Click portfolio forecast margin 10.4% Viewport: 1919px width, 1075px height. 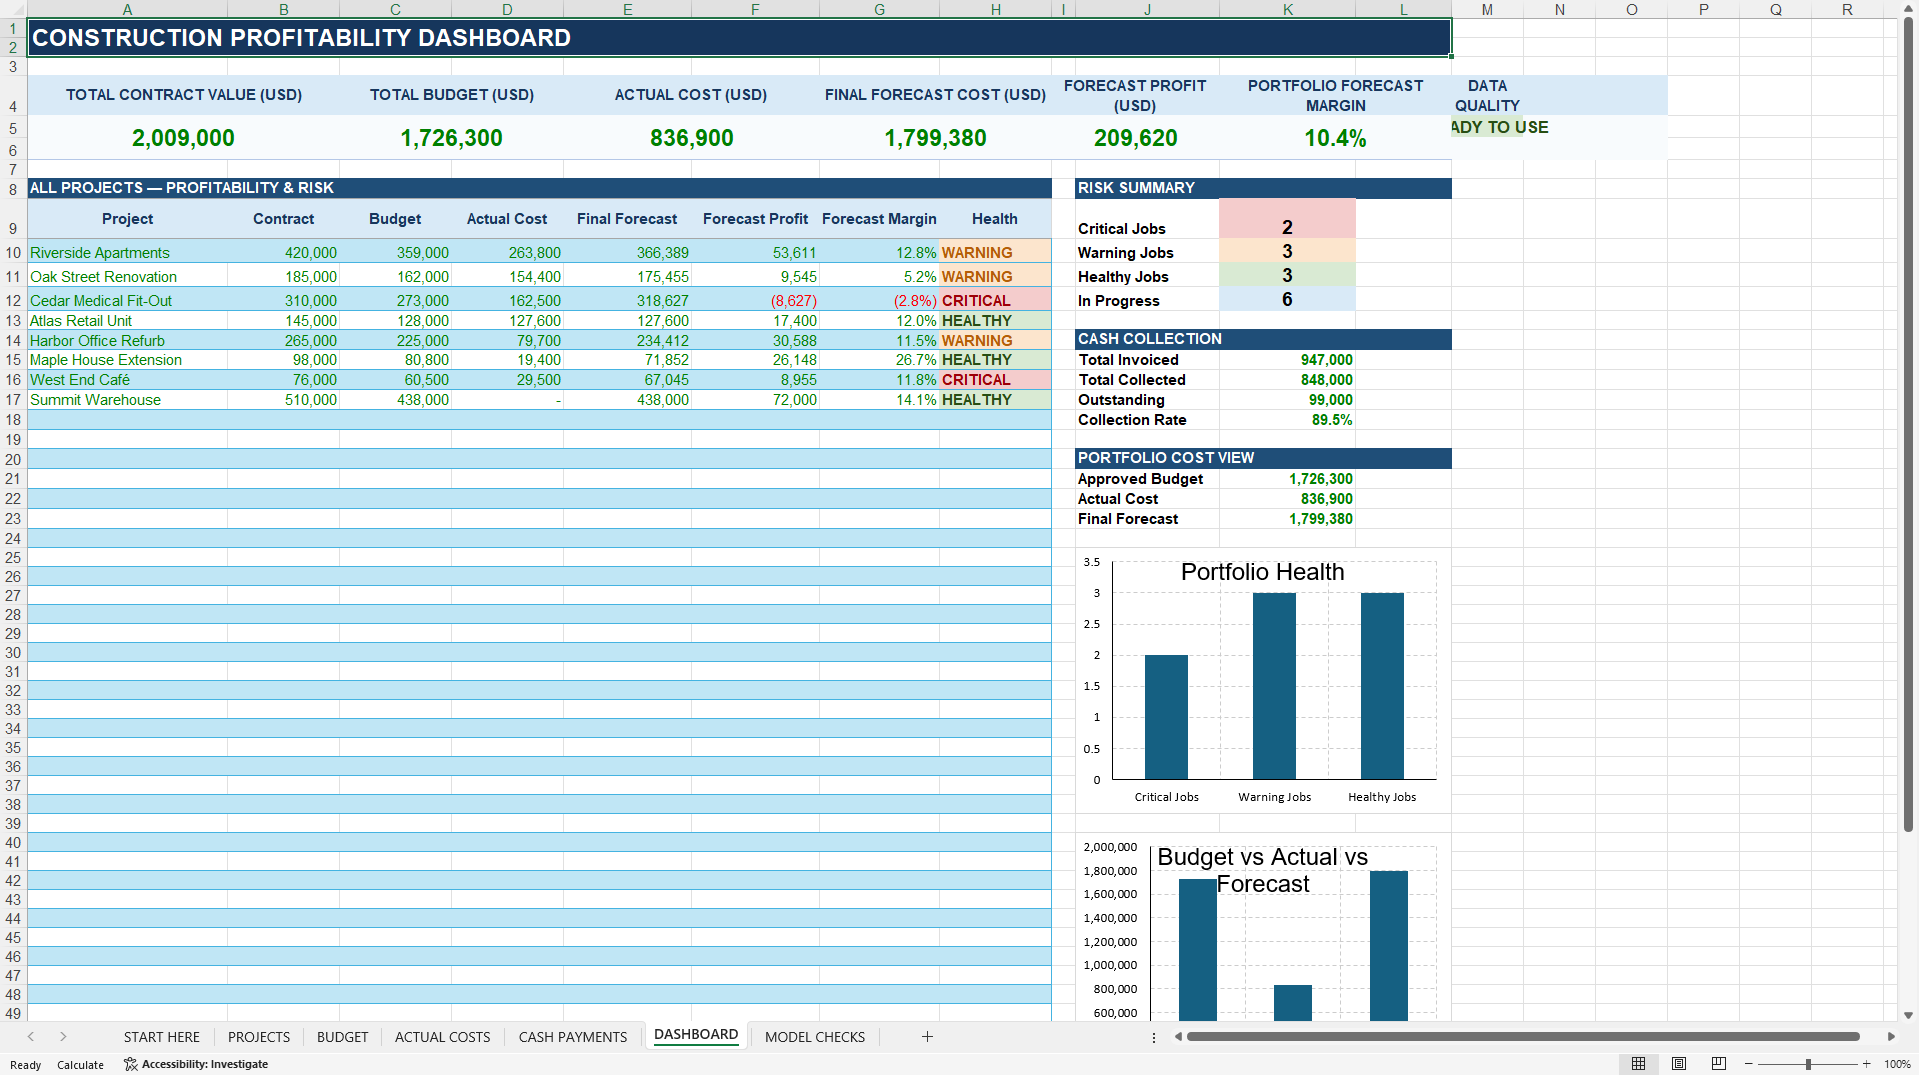pos(1335,138)
